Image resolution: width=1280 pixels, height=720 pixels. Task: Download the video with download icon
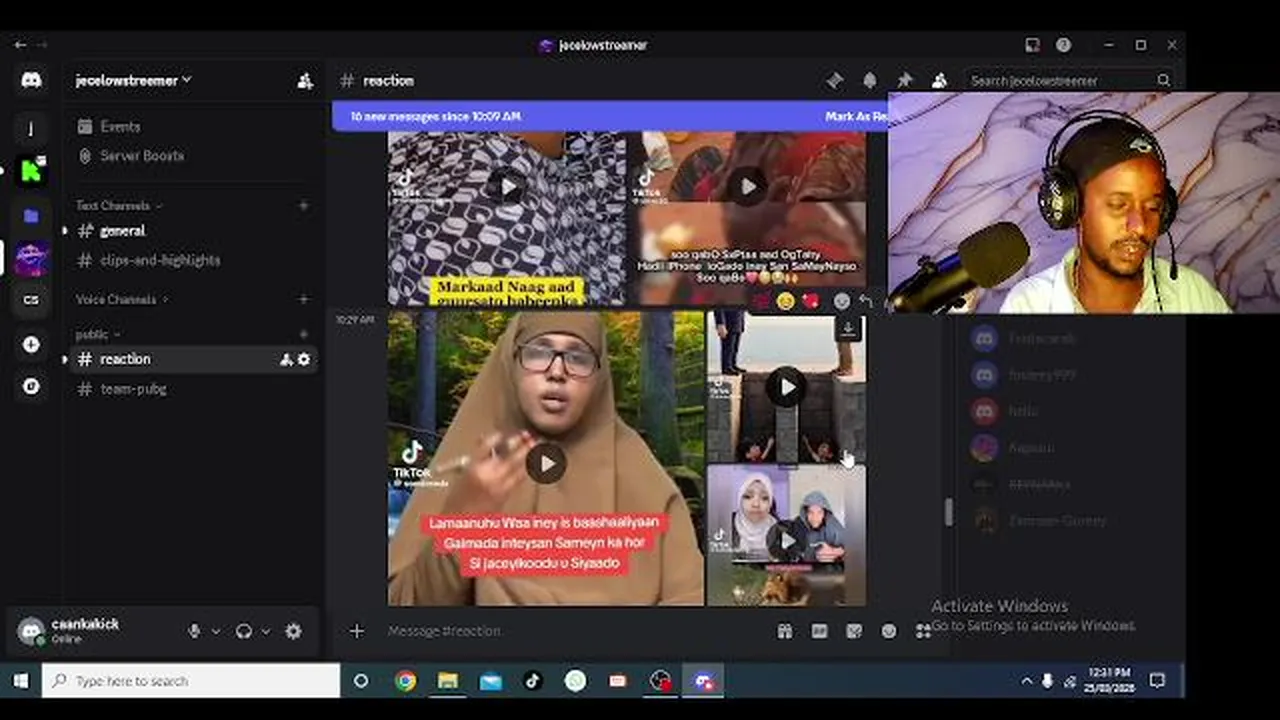point(848,329)
